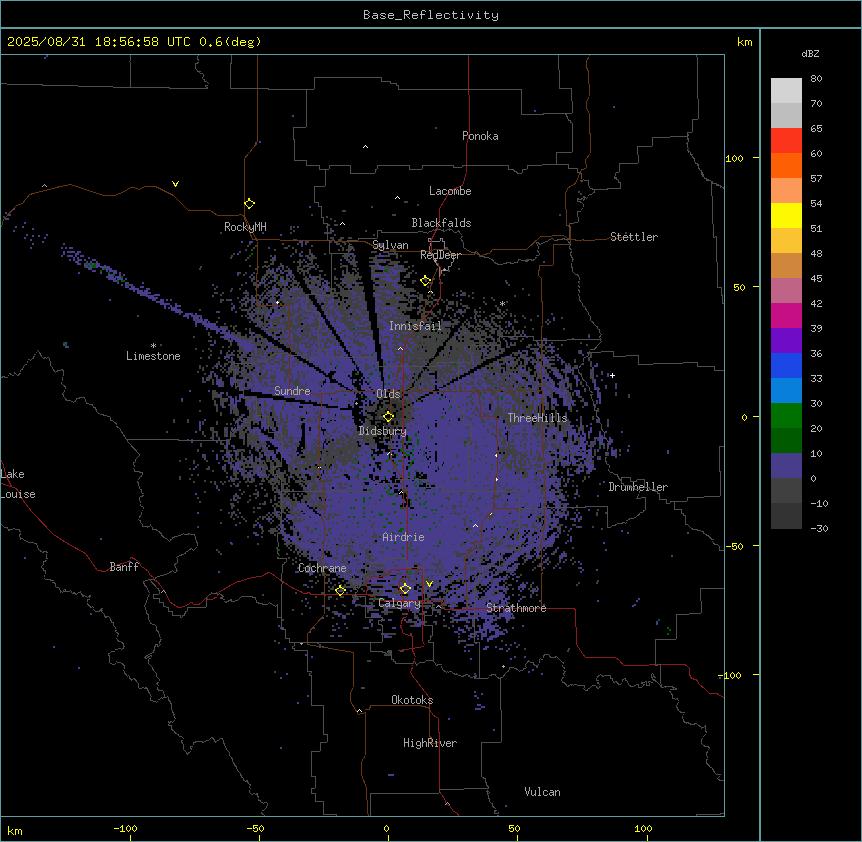Pick the bright yellow 51-54 dBZ legend color
Viewport: 862px width, 842px height.
[x=786, y=215]
